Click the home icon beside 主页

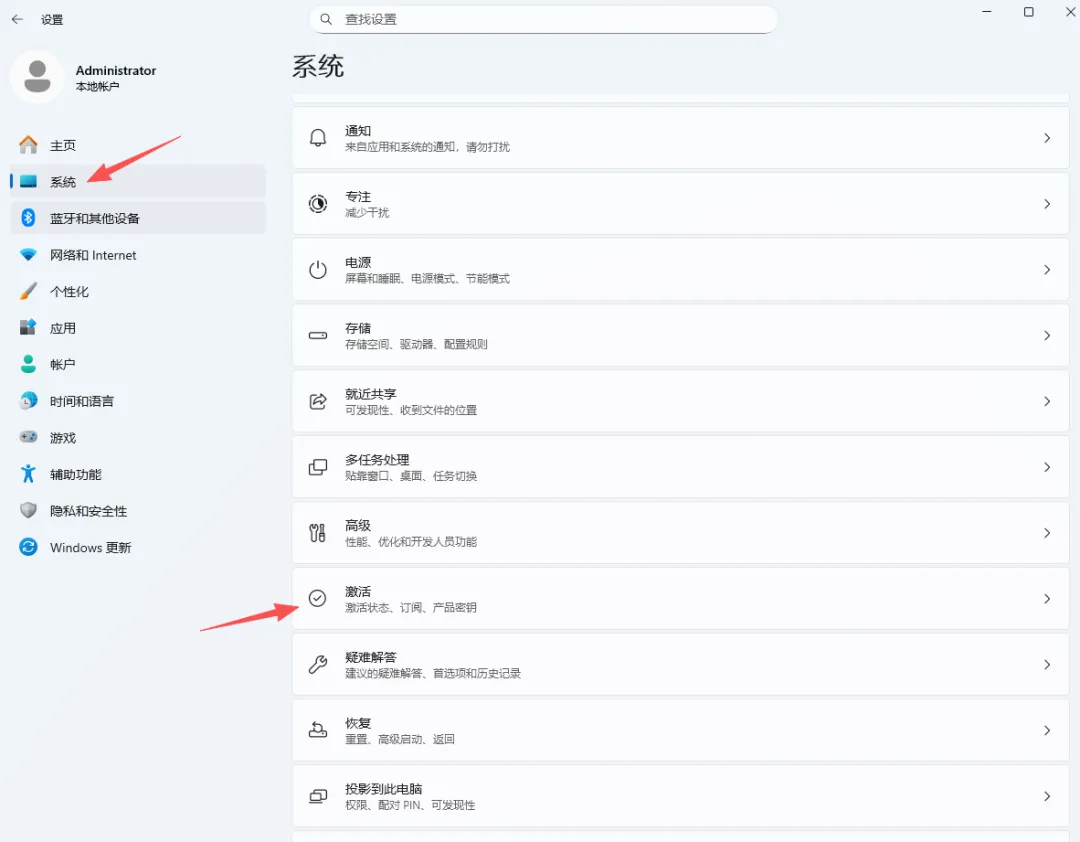tap(28, 145)
